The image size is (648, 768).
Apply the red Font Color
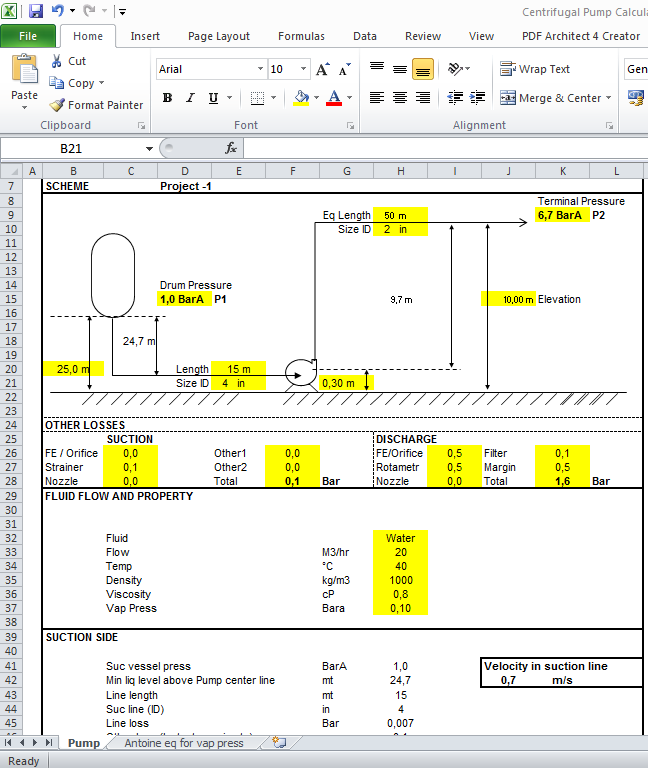tap(334, 98)
